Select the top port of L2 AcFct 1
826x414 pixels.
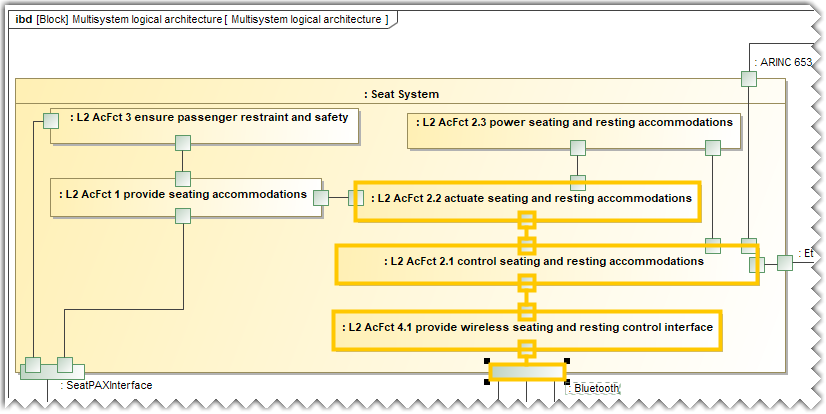pos(183,179)
